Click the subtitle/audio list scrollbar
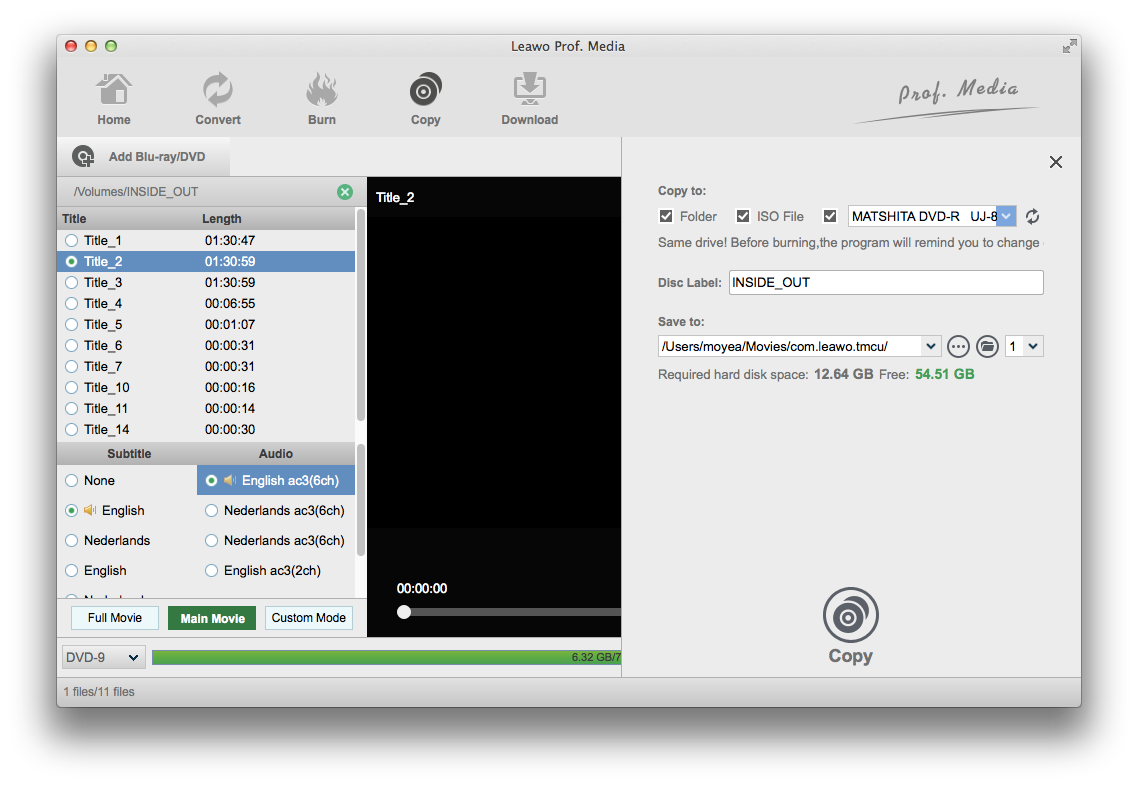Image resolution: width=1138 pixels, height=786 pixels. [x=361, y=501]
